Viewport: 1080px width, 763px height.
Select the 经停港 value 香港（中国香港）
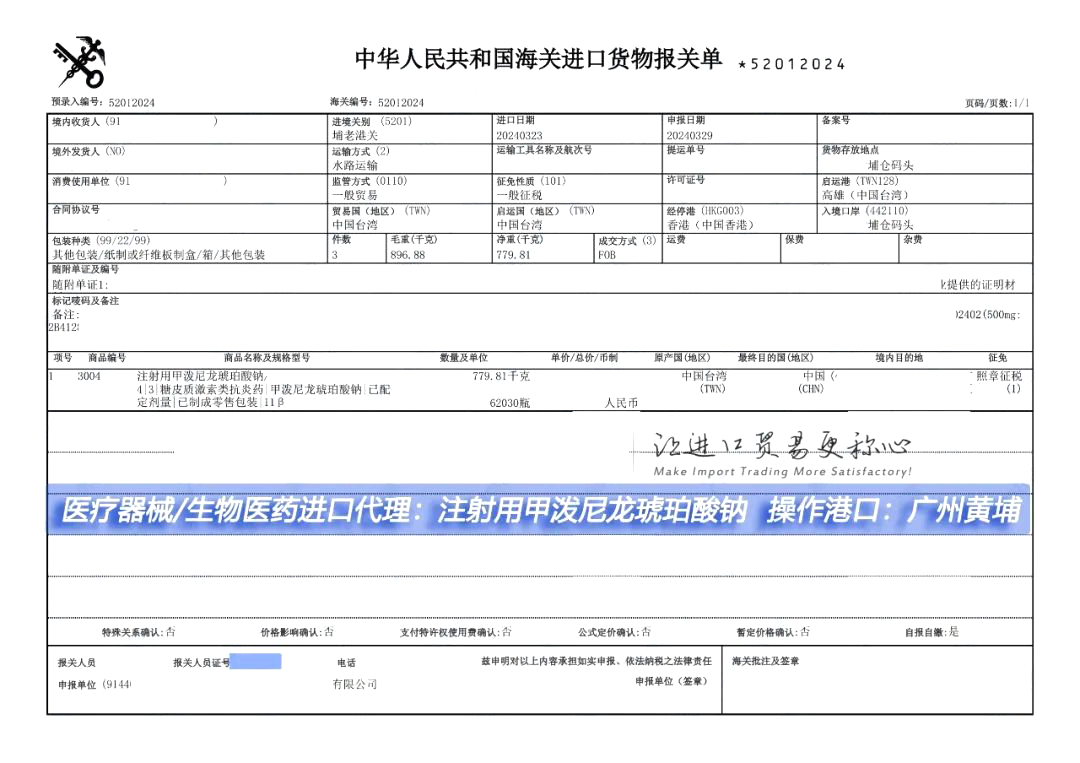click(709, 225)
